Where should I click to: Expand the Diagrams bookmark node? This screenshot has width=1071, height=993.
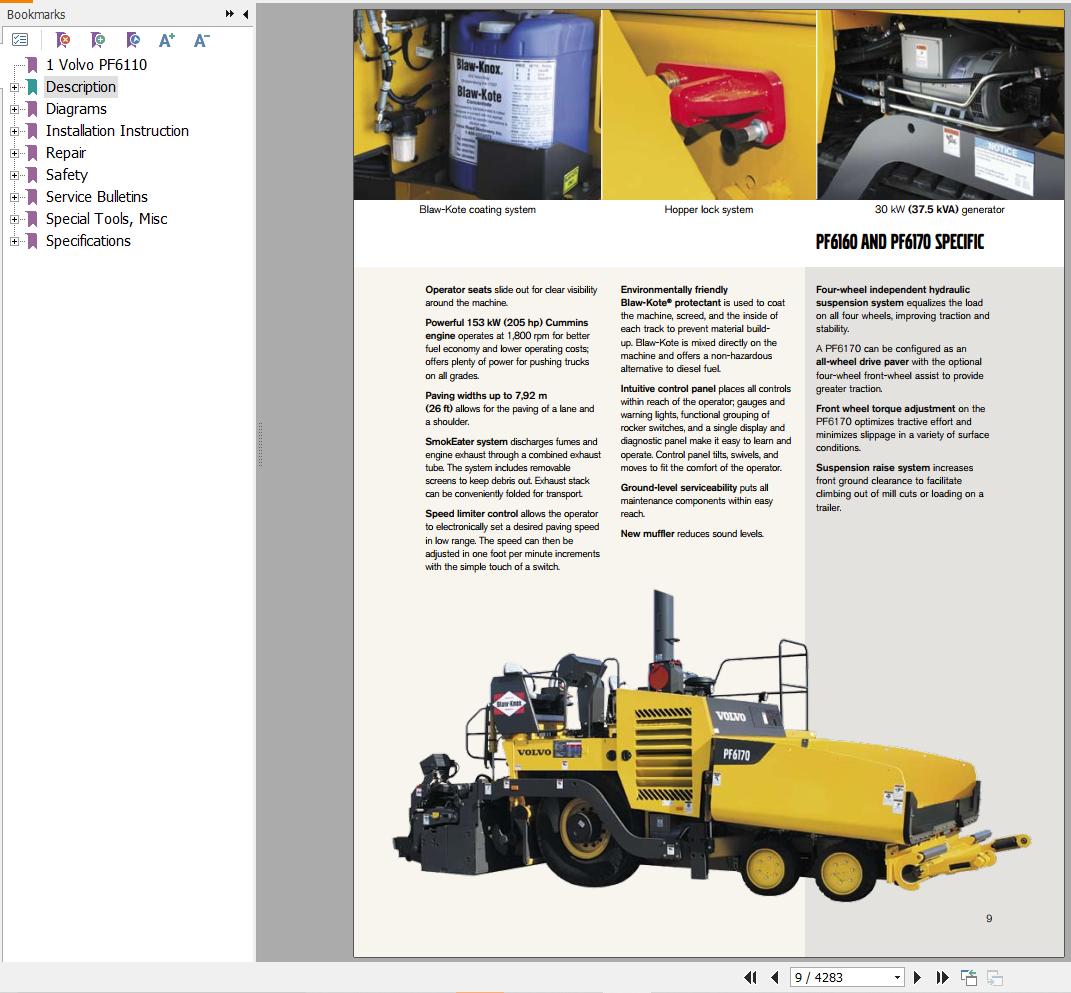(14, 109)
